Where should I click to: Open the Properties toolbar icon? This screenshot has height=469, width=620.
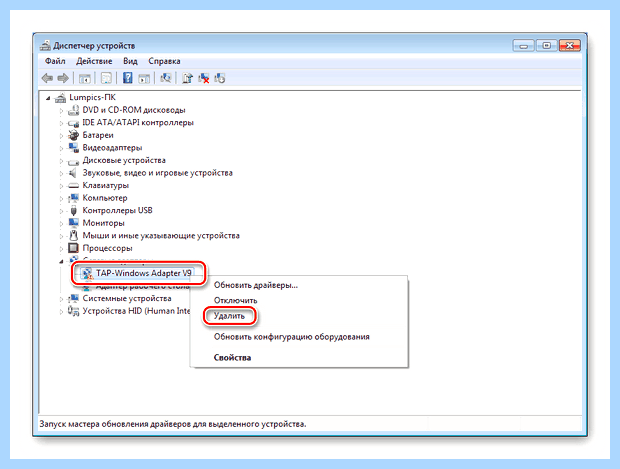tap(106, 78)
